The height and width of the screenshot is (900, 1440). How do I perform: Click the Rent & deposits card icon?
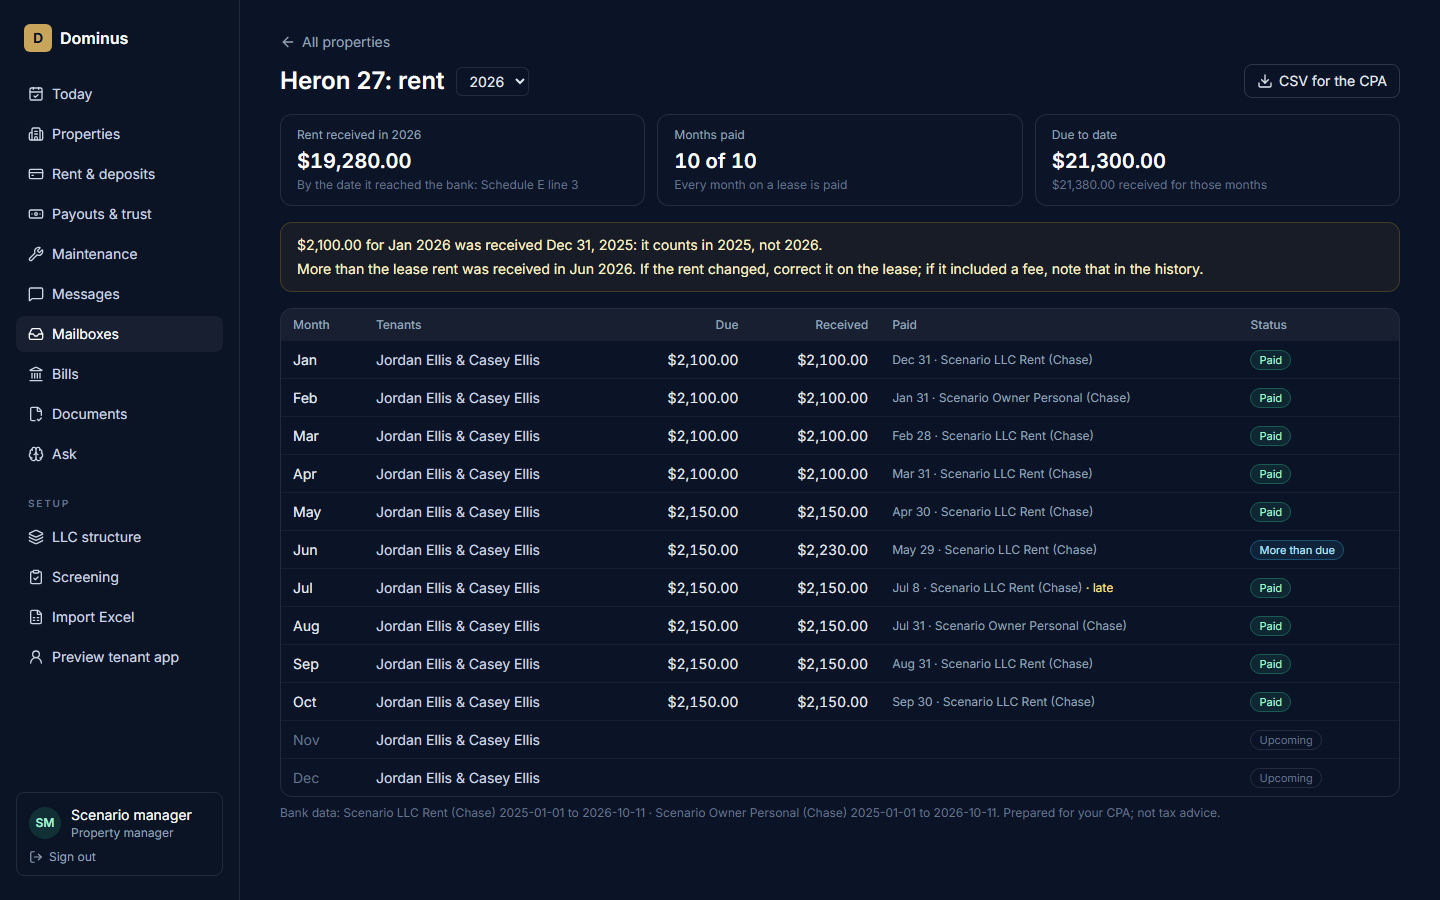click(36, 174)
